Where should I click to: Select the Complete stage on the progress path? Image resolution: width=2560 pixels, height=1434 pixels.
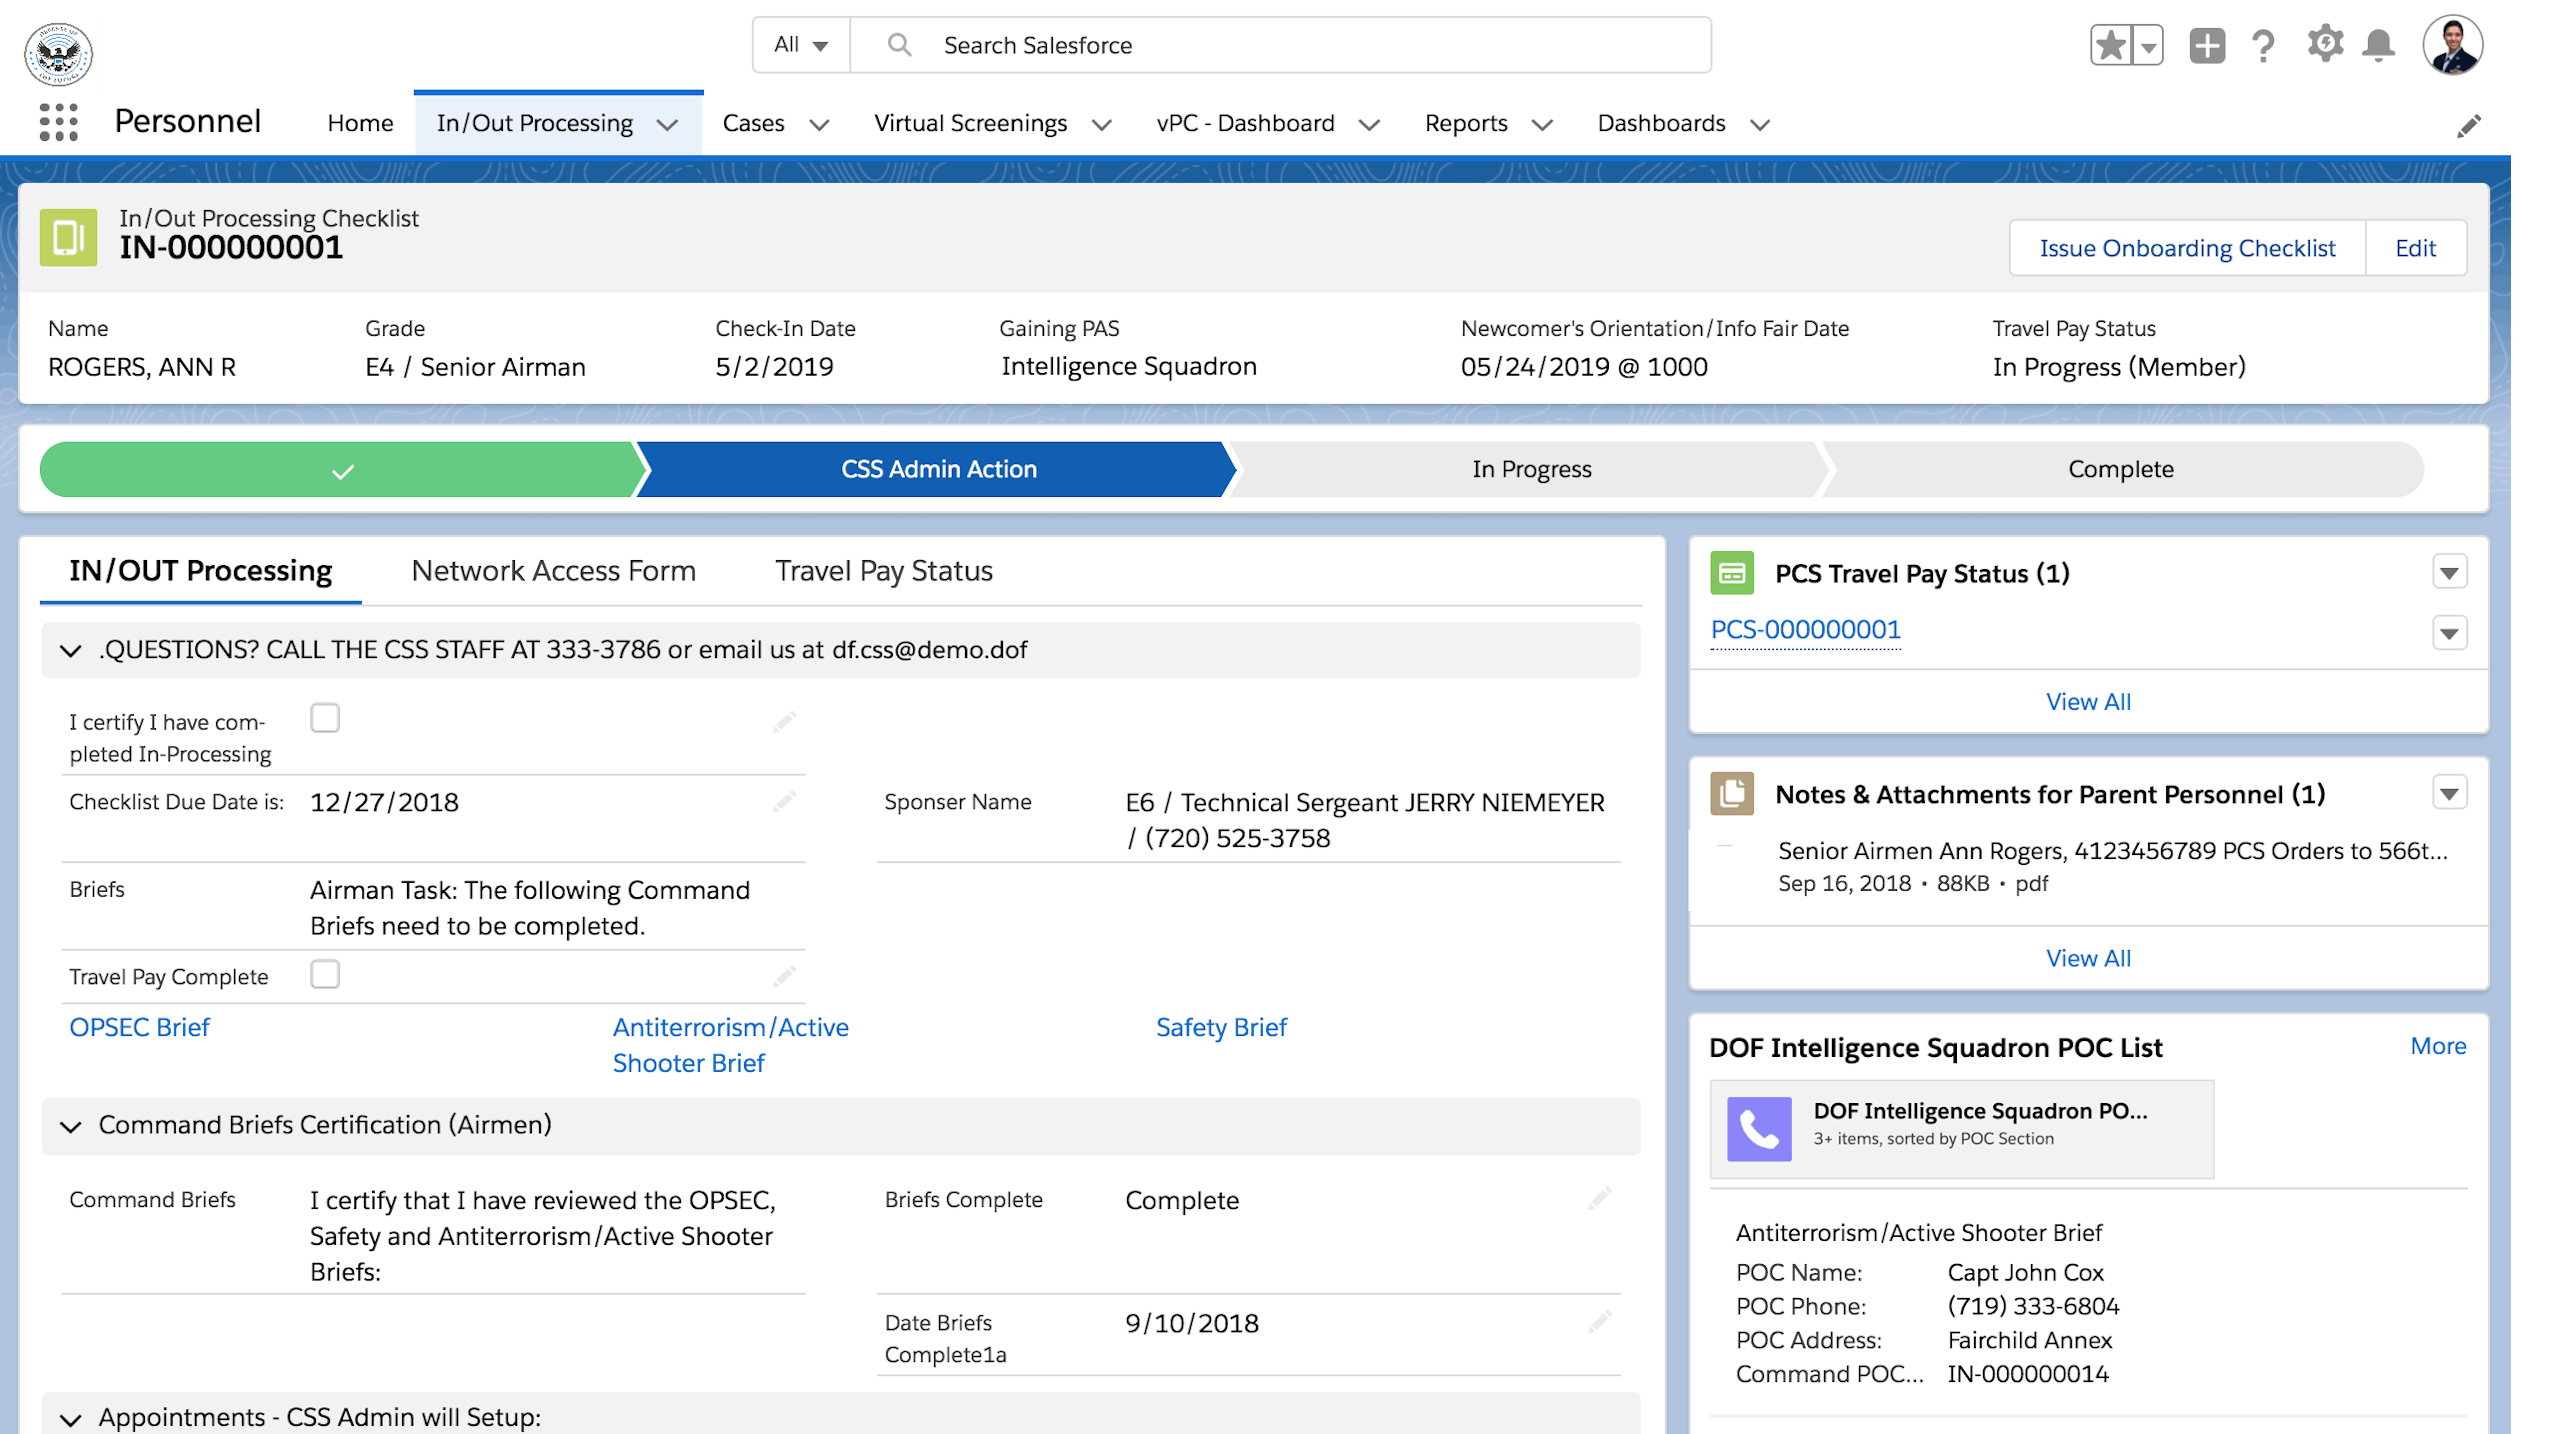2119,469
